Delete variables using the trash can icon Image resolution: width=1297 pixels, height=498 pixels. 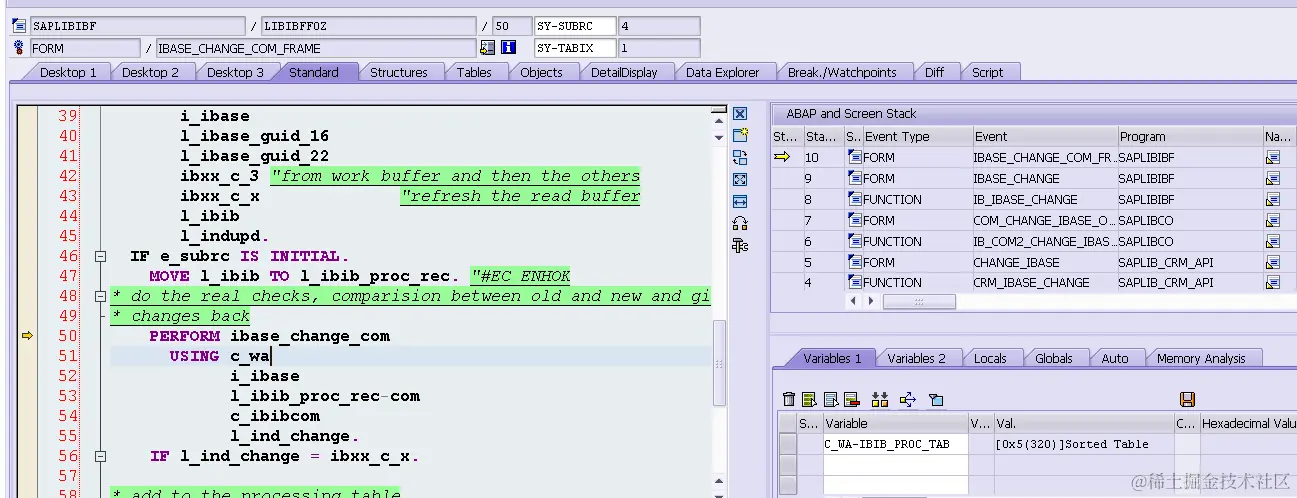point(789,400)
